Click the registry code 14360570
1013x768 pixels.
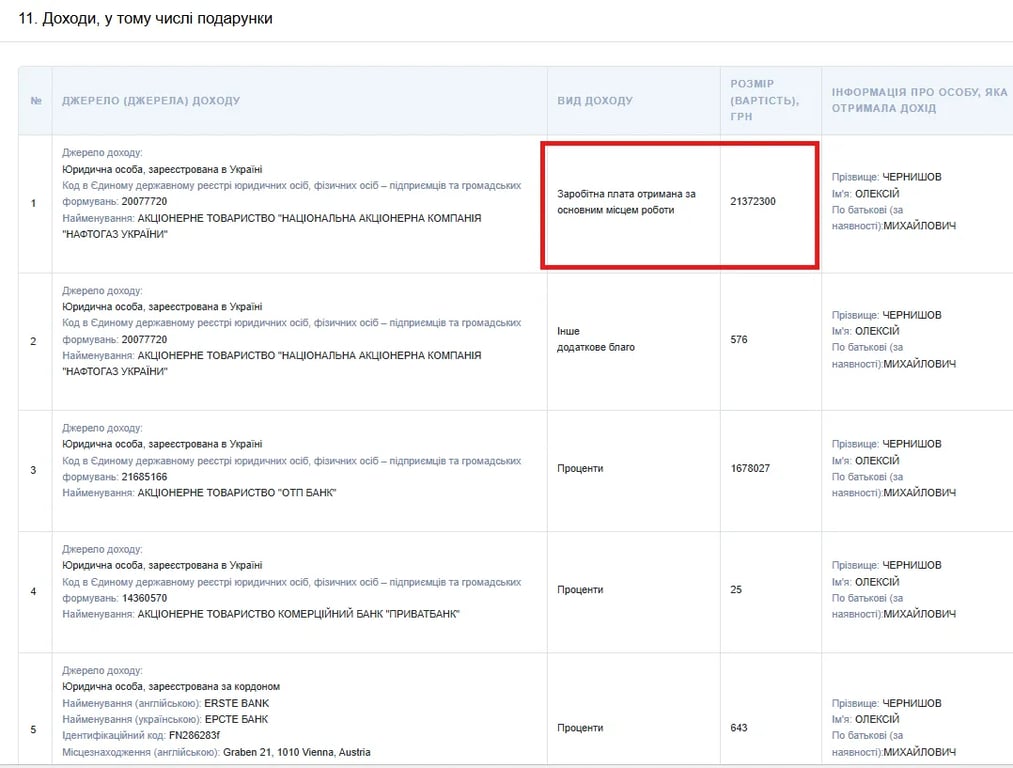click(x=144, y=598)
